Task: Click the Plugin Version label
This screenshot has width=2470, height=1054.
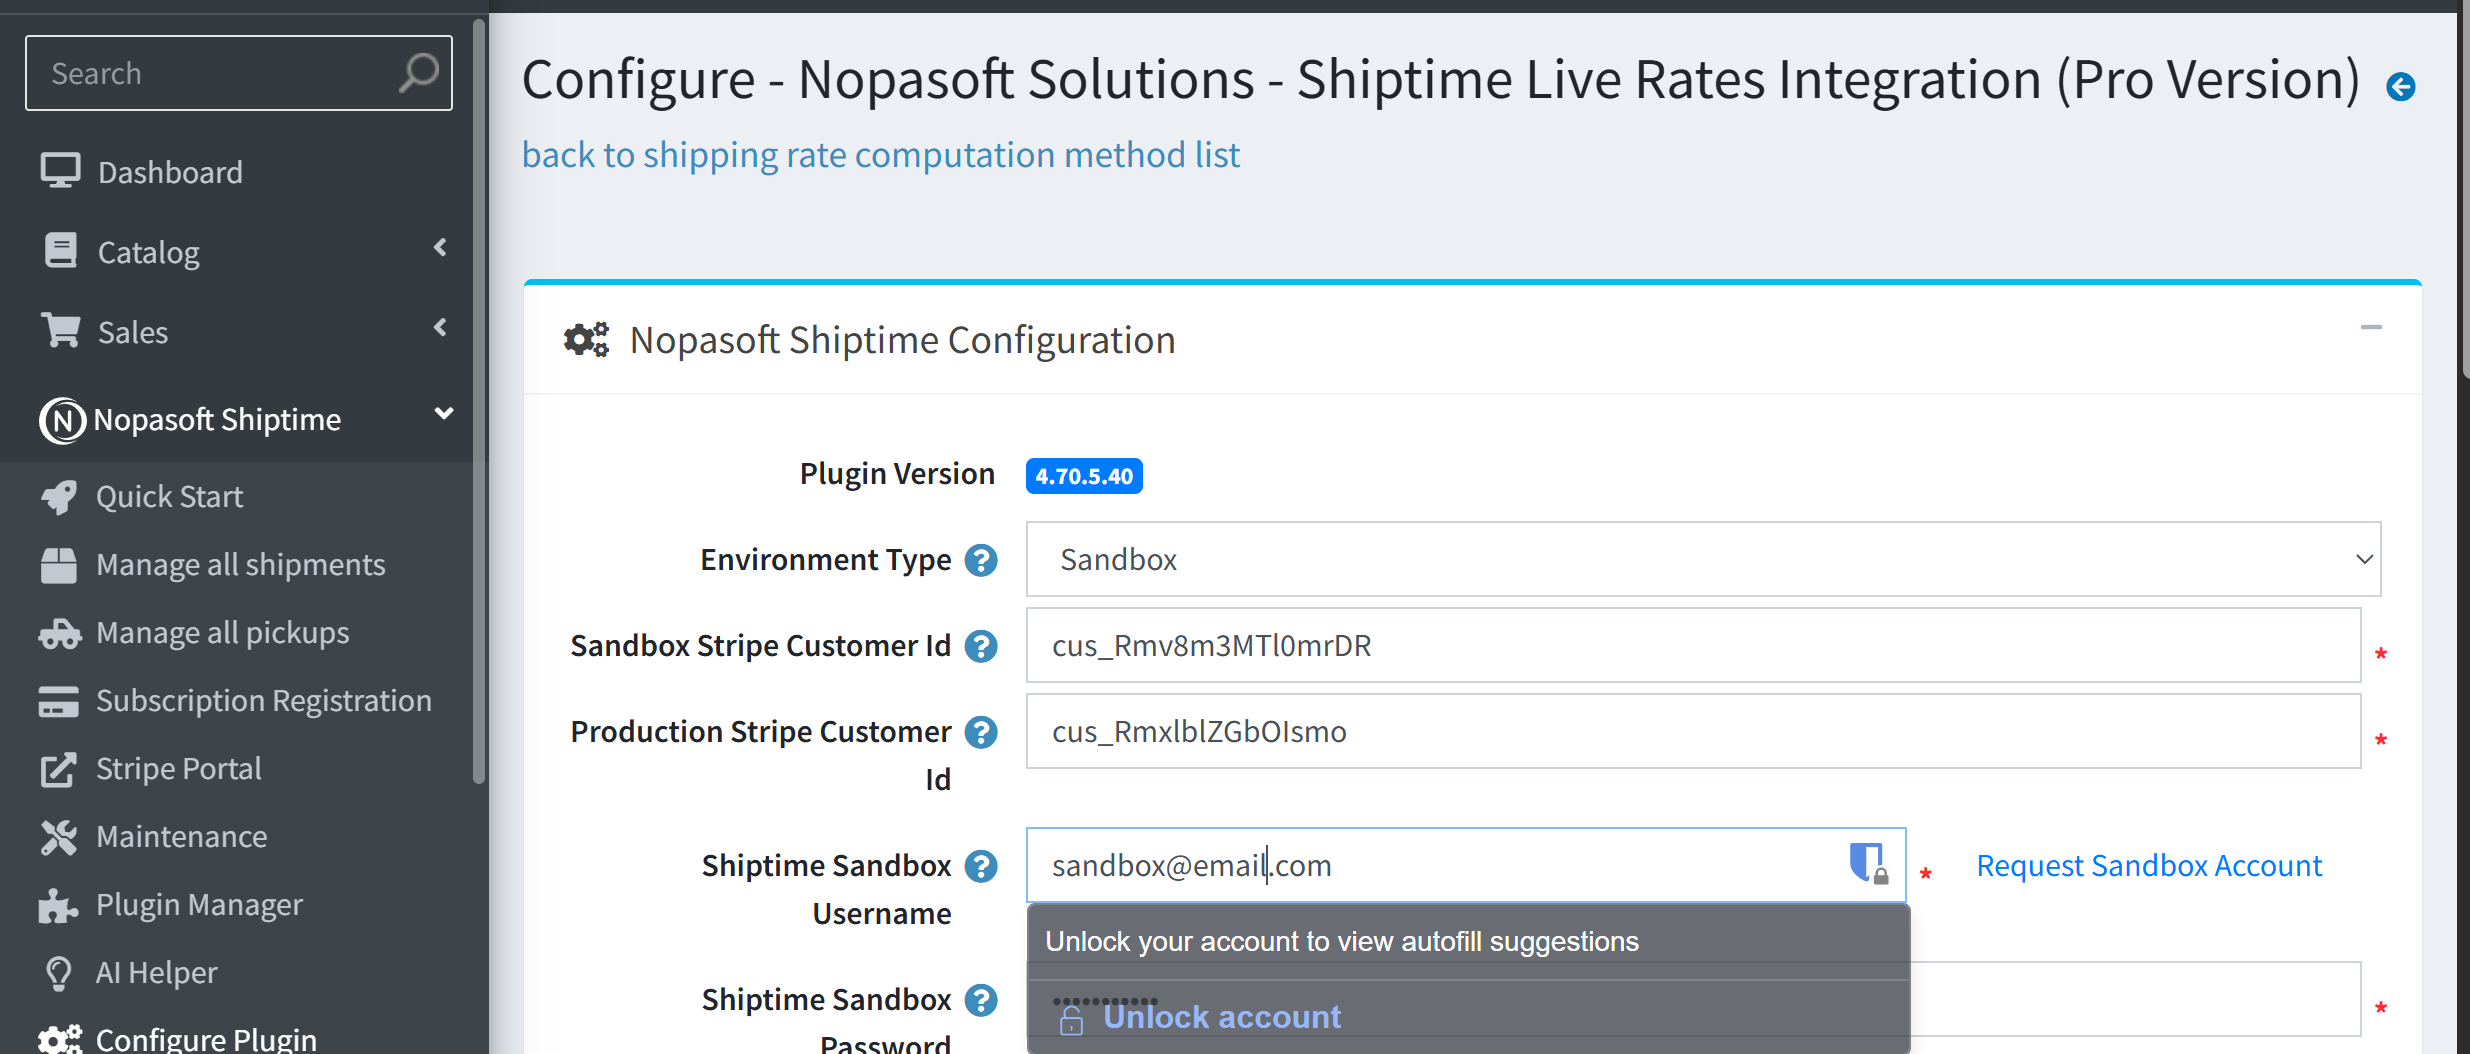Action: coord(897,473)
